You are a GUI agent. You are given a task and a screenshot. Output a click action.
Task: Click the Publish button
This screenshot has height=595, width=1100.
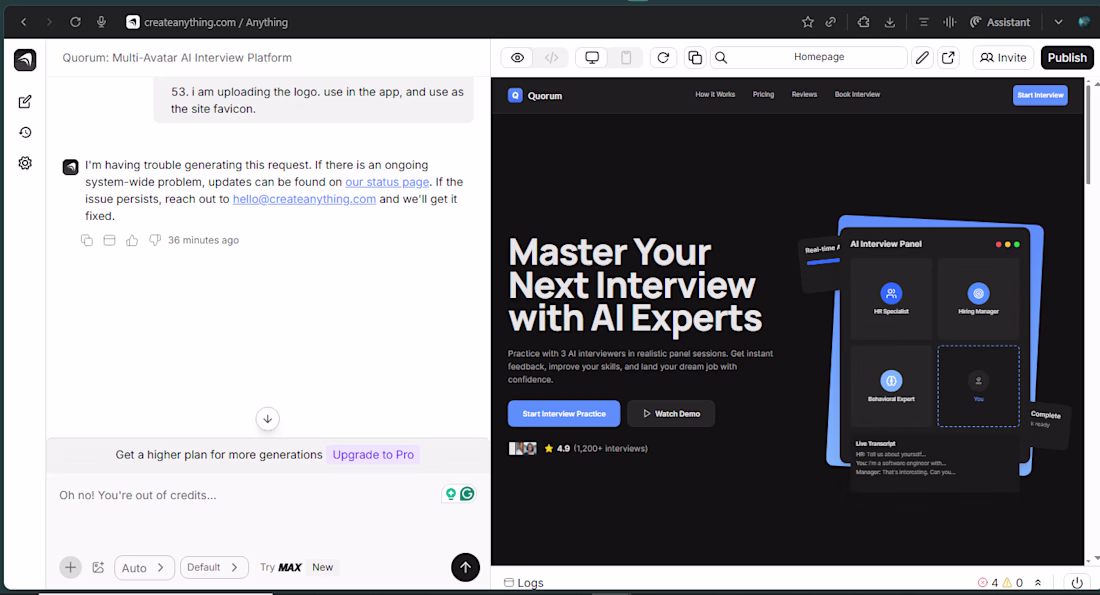1067,58
